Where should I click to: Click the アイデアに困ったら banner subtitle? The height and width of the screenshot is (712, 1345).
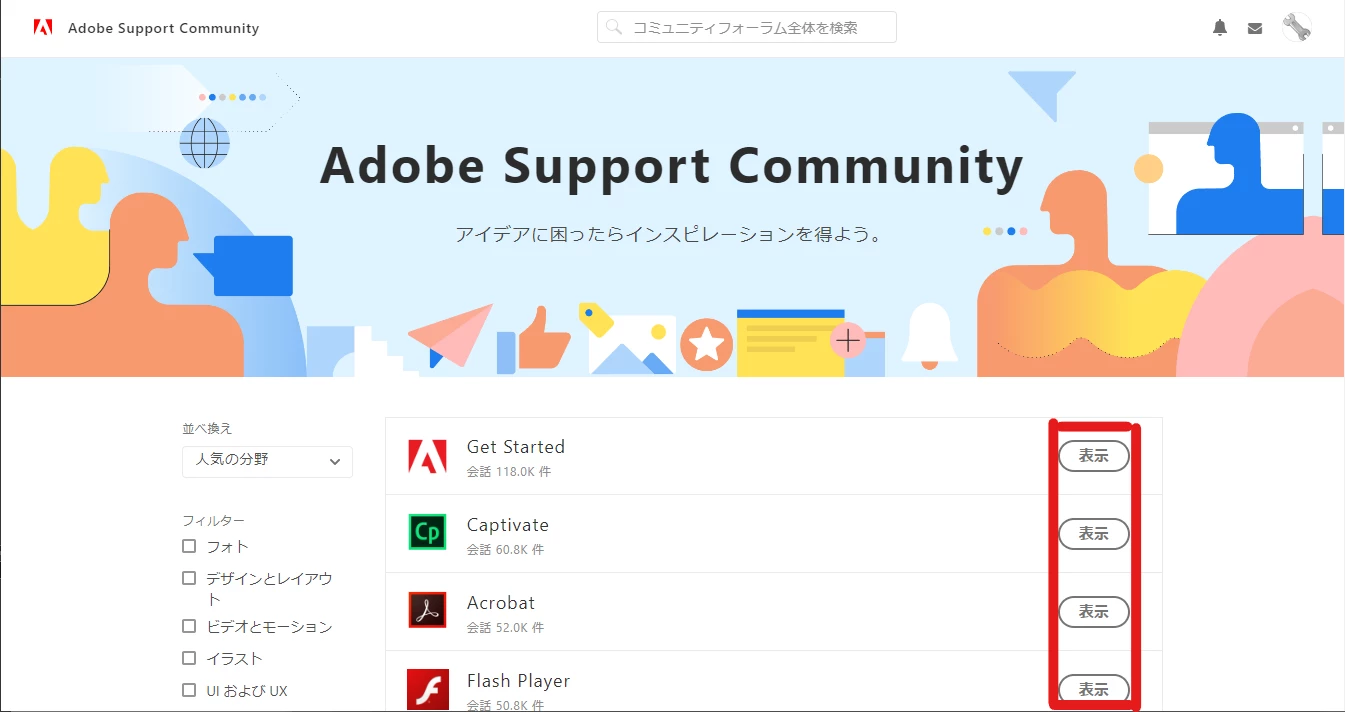click(670, 236)
